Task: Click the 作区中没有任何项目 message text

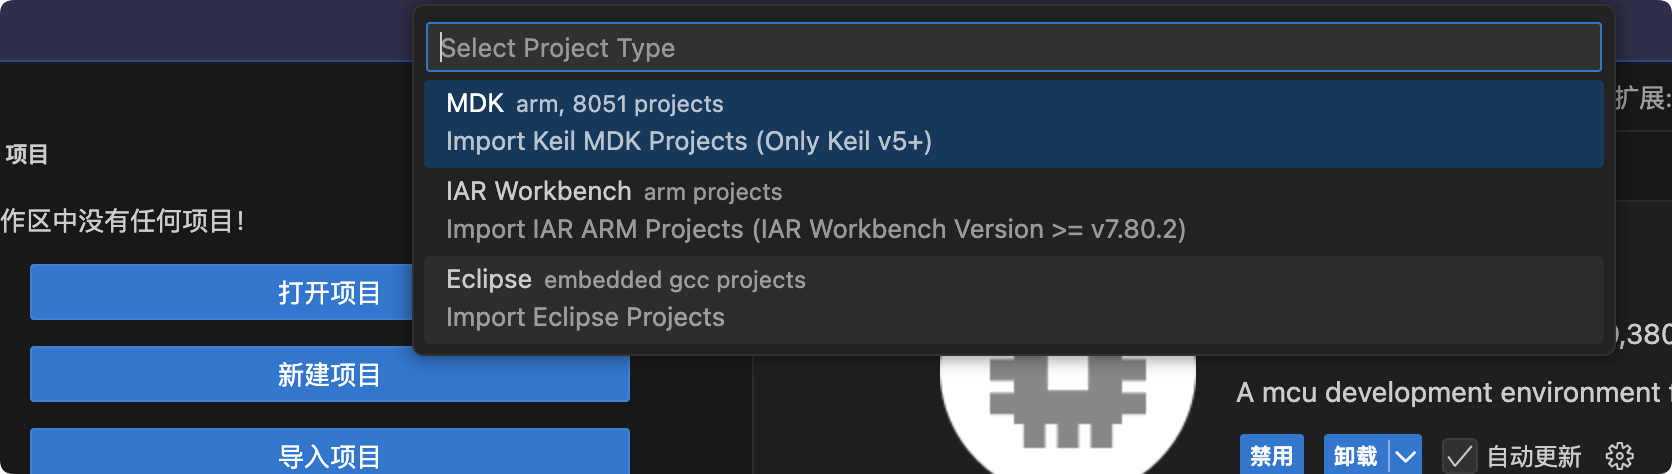Action: point(122,220)
